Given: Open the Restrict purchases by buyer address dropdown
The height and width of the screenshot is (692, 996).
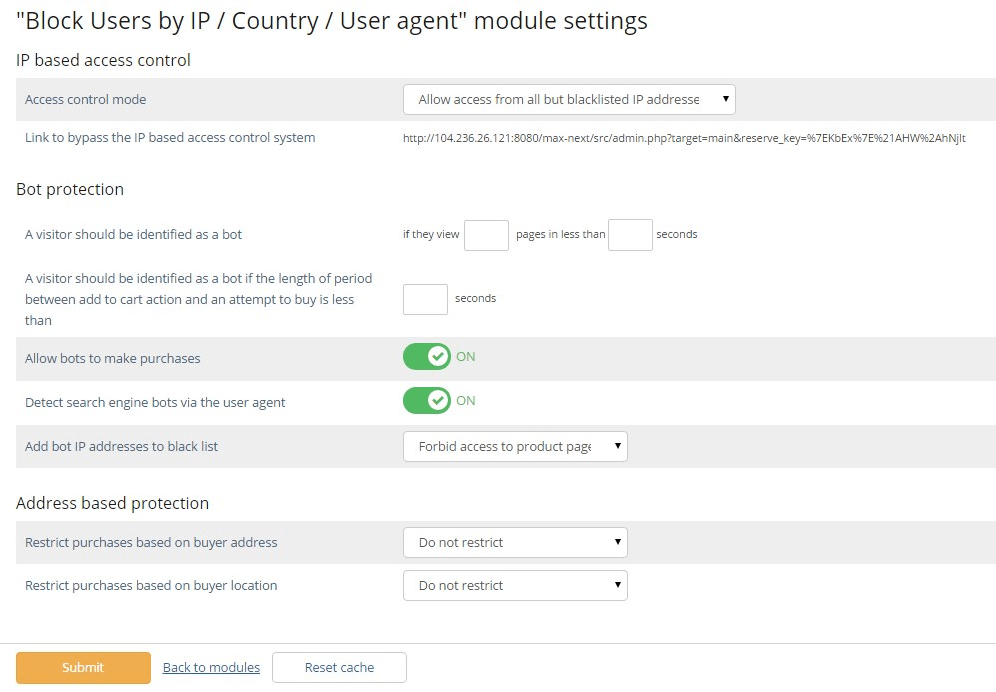Looking at the screenshot, I should pos(515,543).
